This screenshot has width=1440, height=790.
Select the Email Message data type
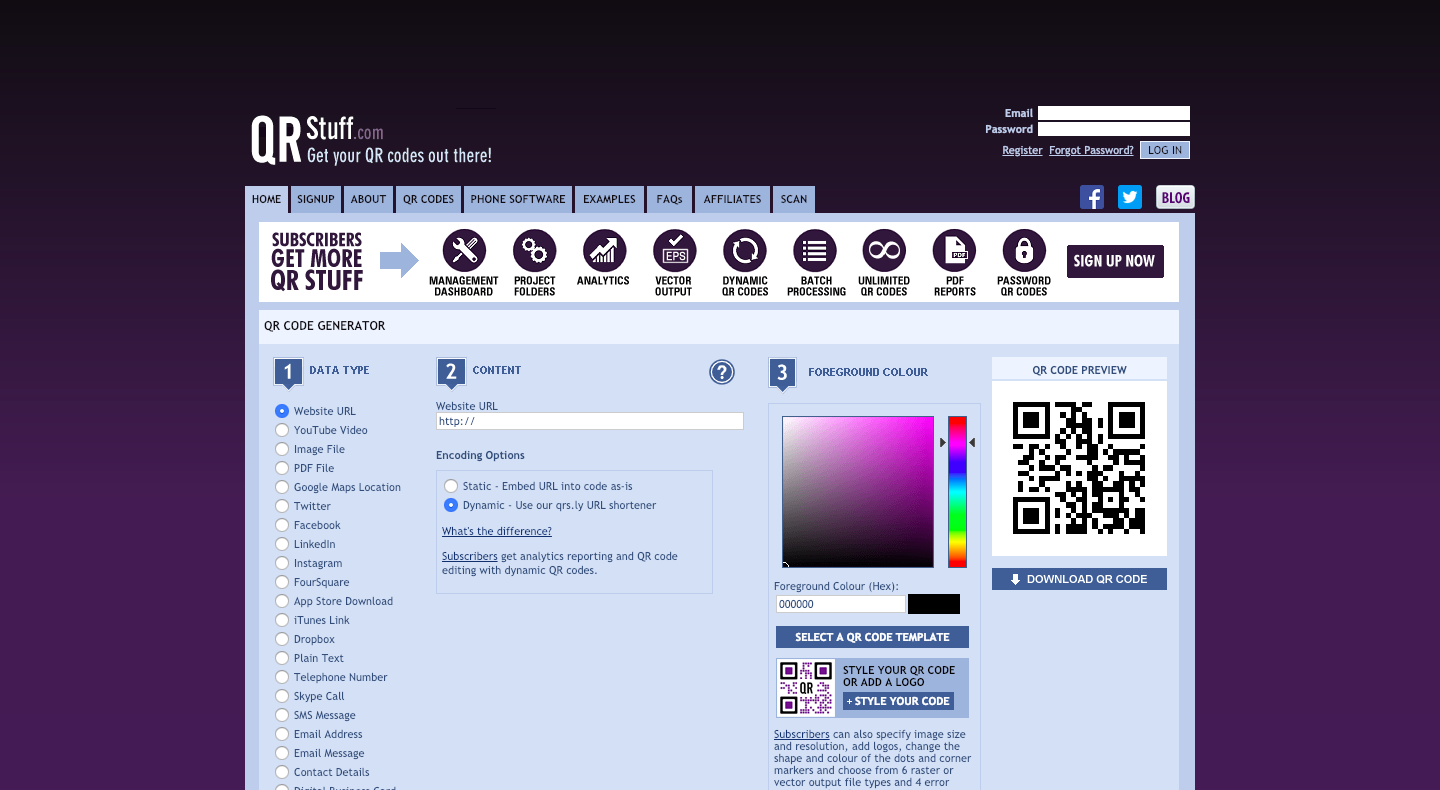[282, 753]
